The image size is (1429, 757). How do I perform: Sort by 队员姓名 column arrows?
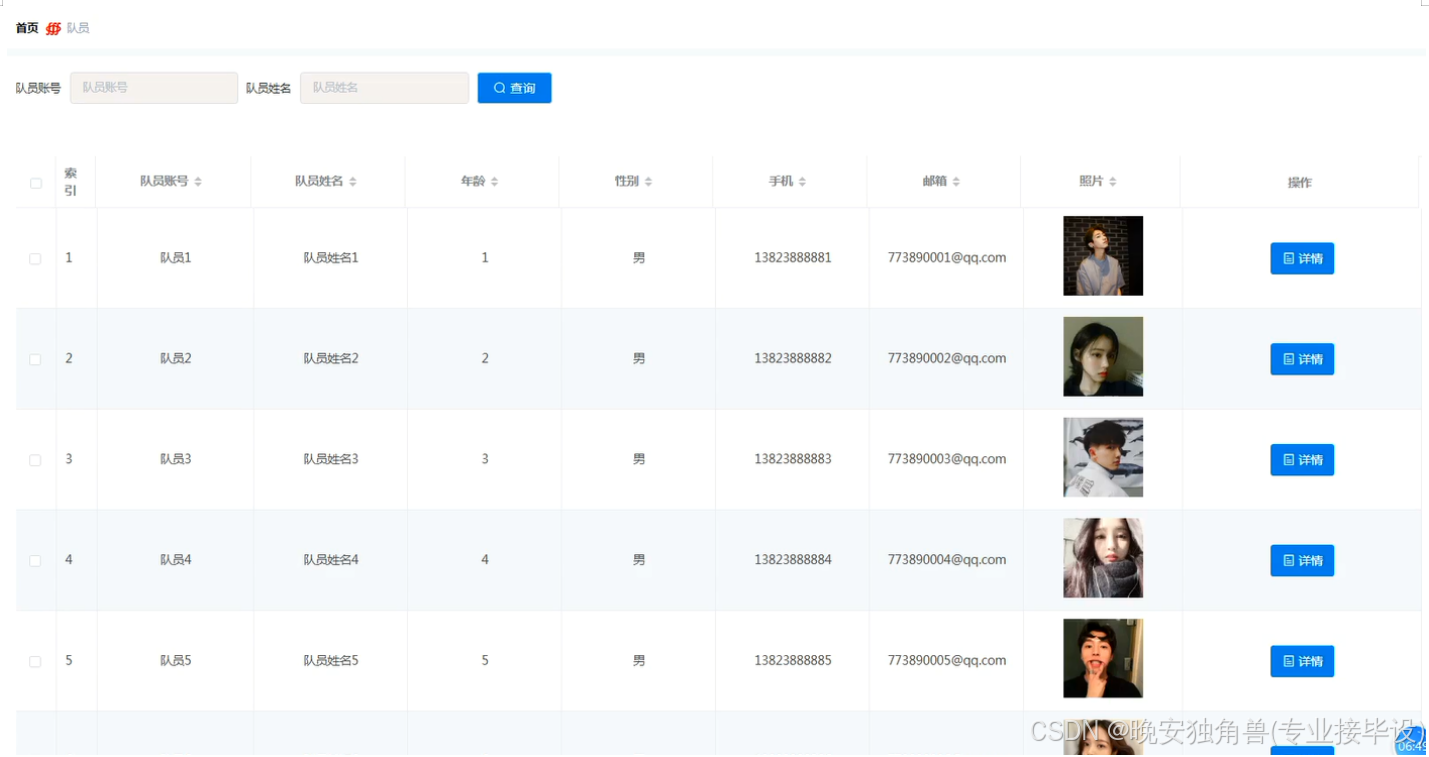pos(353,182)
